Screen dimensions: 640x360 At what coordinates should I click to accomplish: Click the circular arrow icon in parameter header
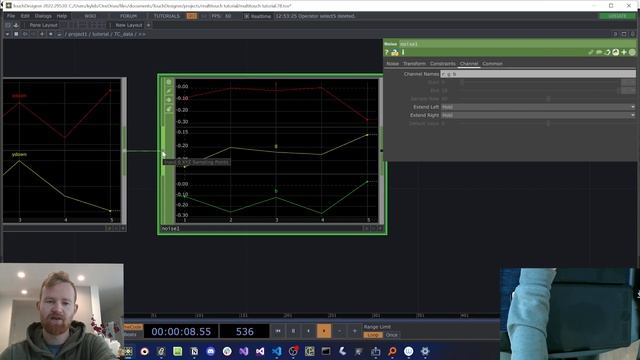pyautogui.click(x=607, y=52)
